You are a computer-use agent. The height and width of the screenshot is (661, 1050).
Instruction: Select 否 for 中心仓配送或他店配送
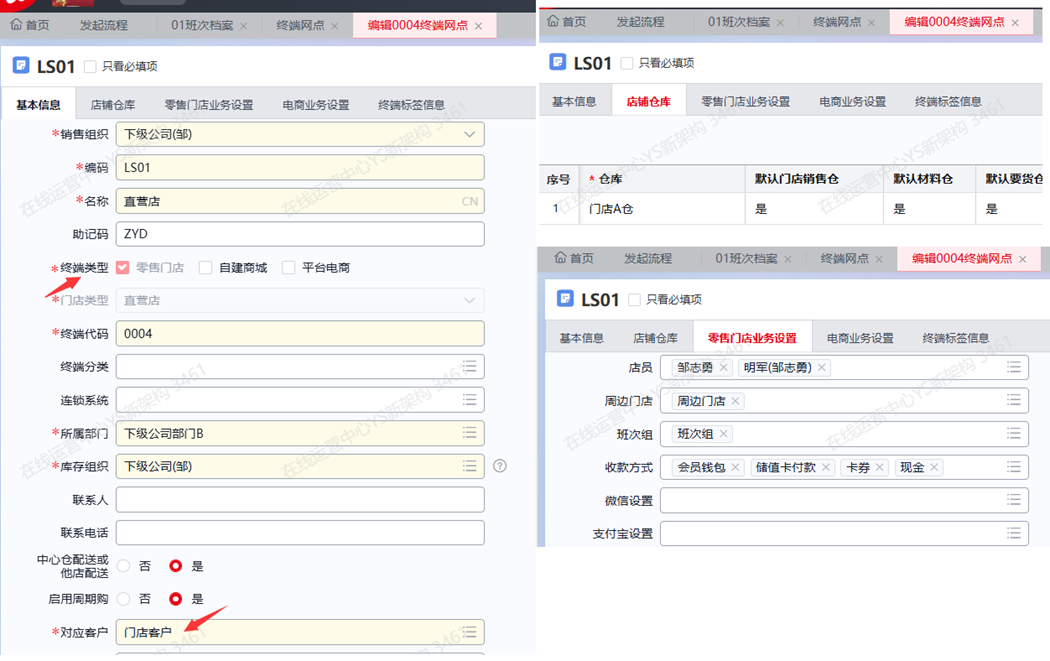(124, 566)
